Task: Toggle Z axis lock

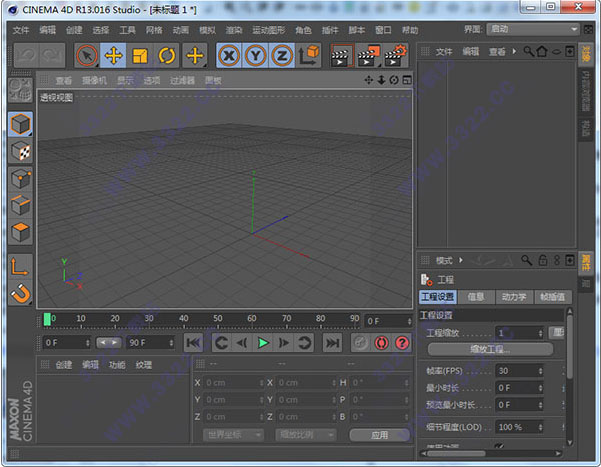Action: [x=282, y=56]
